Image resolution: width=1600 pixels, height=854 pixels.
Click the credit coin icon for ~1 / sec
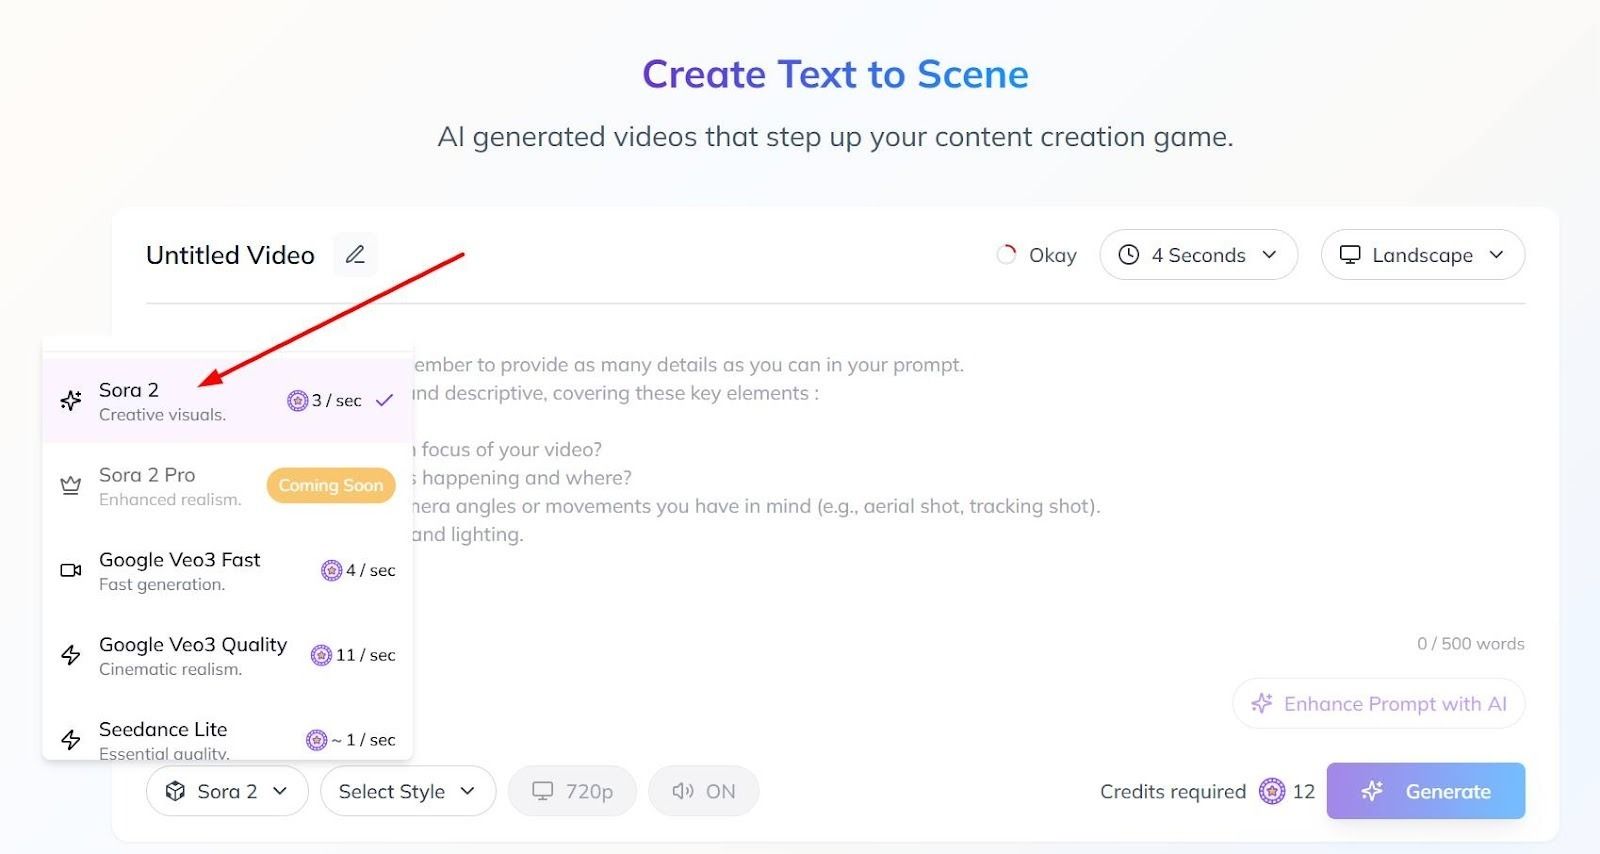[x=317, y=740]
